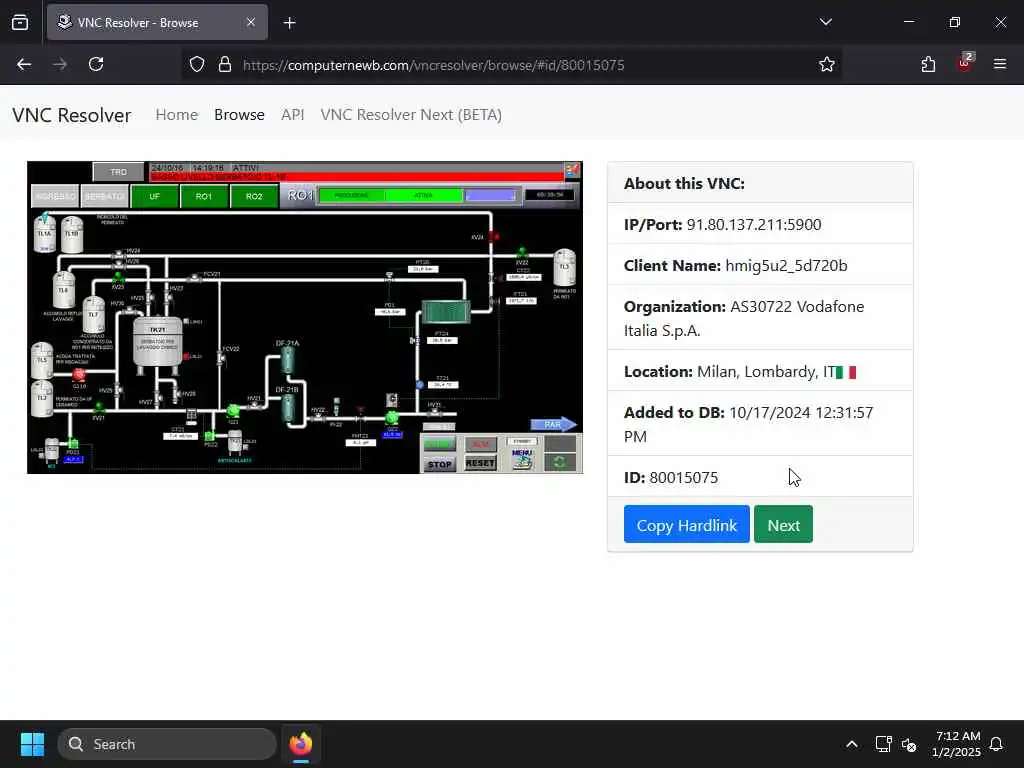Click the RO1 green button in screenshot
The height and width of the screenshot is (768, 1024).
(x=204, y=197)
